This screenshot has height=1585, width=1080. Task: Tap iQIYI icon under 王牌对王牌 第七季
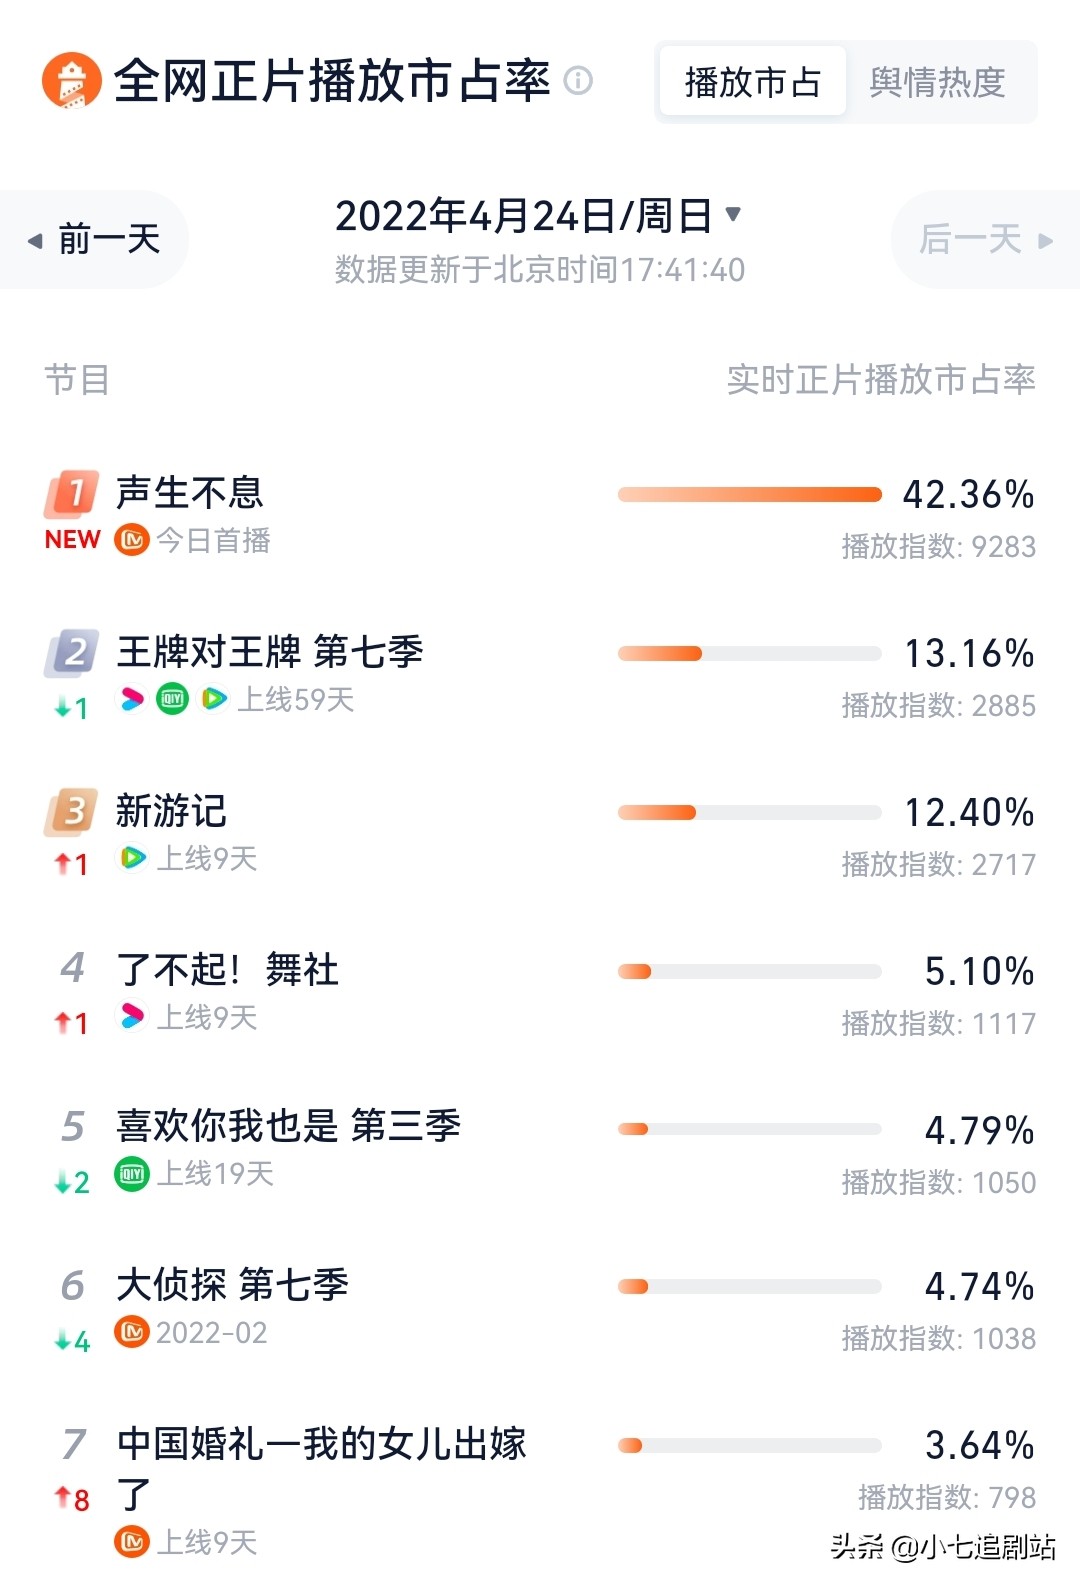[x=173, y=699]
